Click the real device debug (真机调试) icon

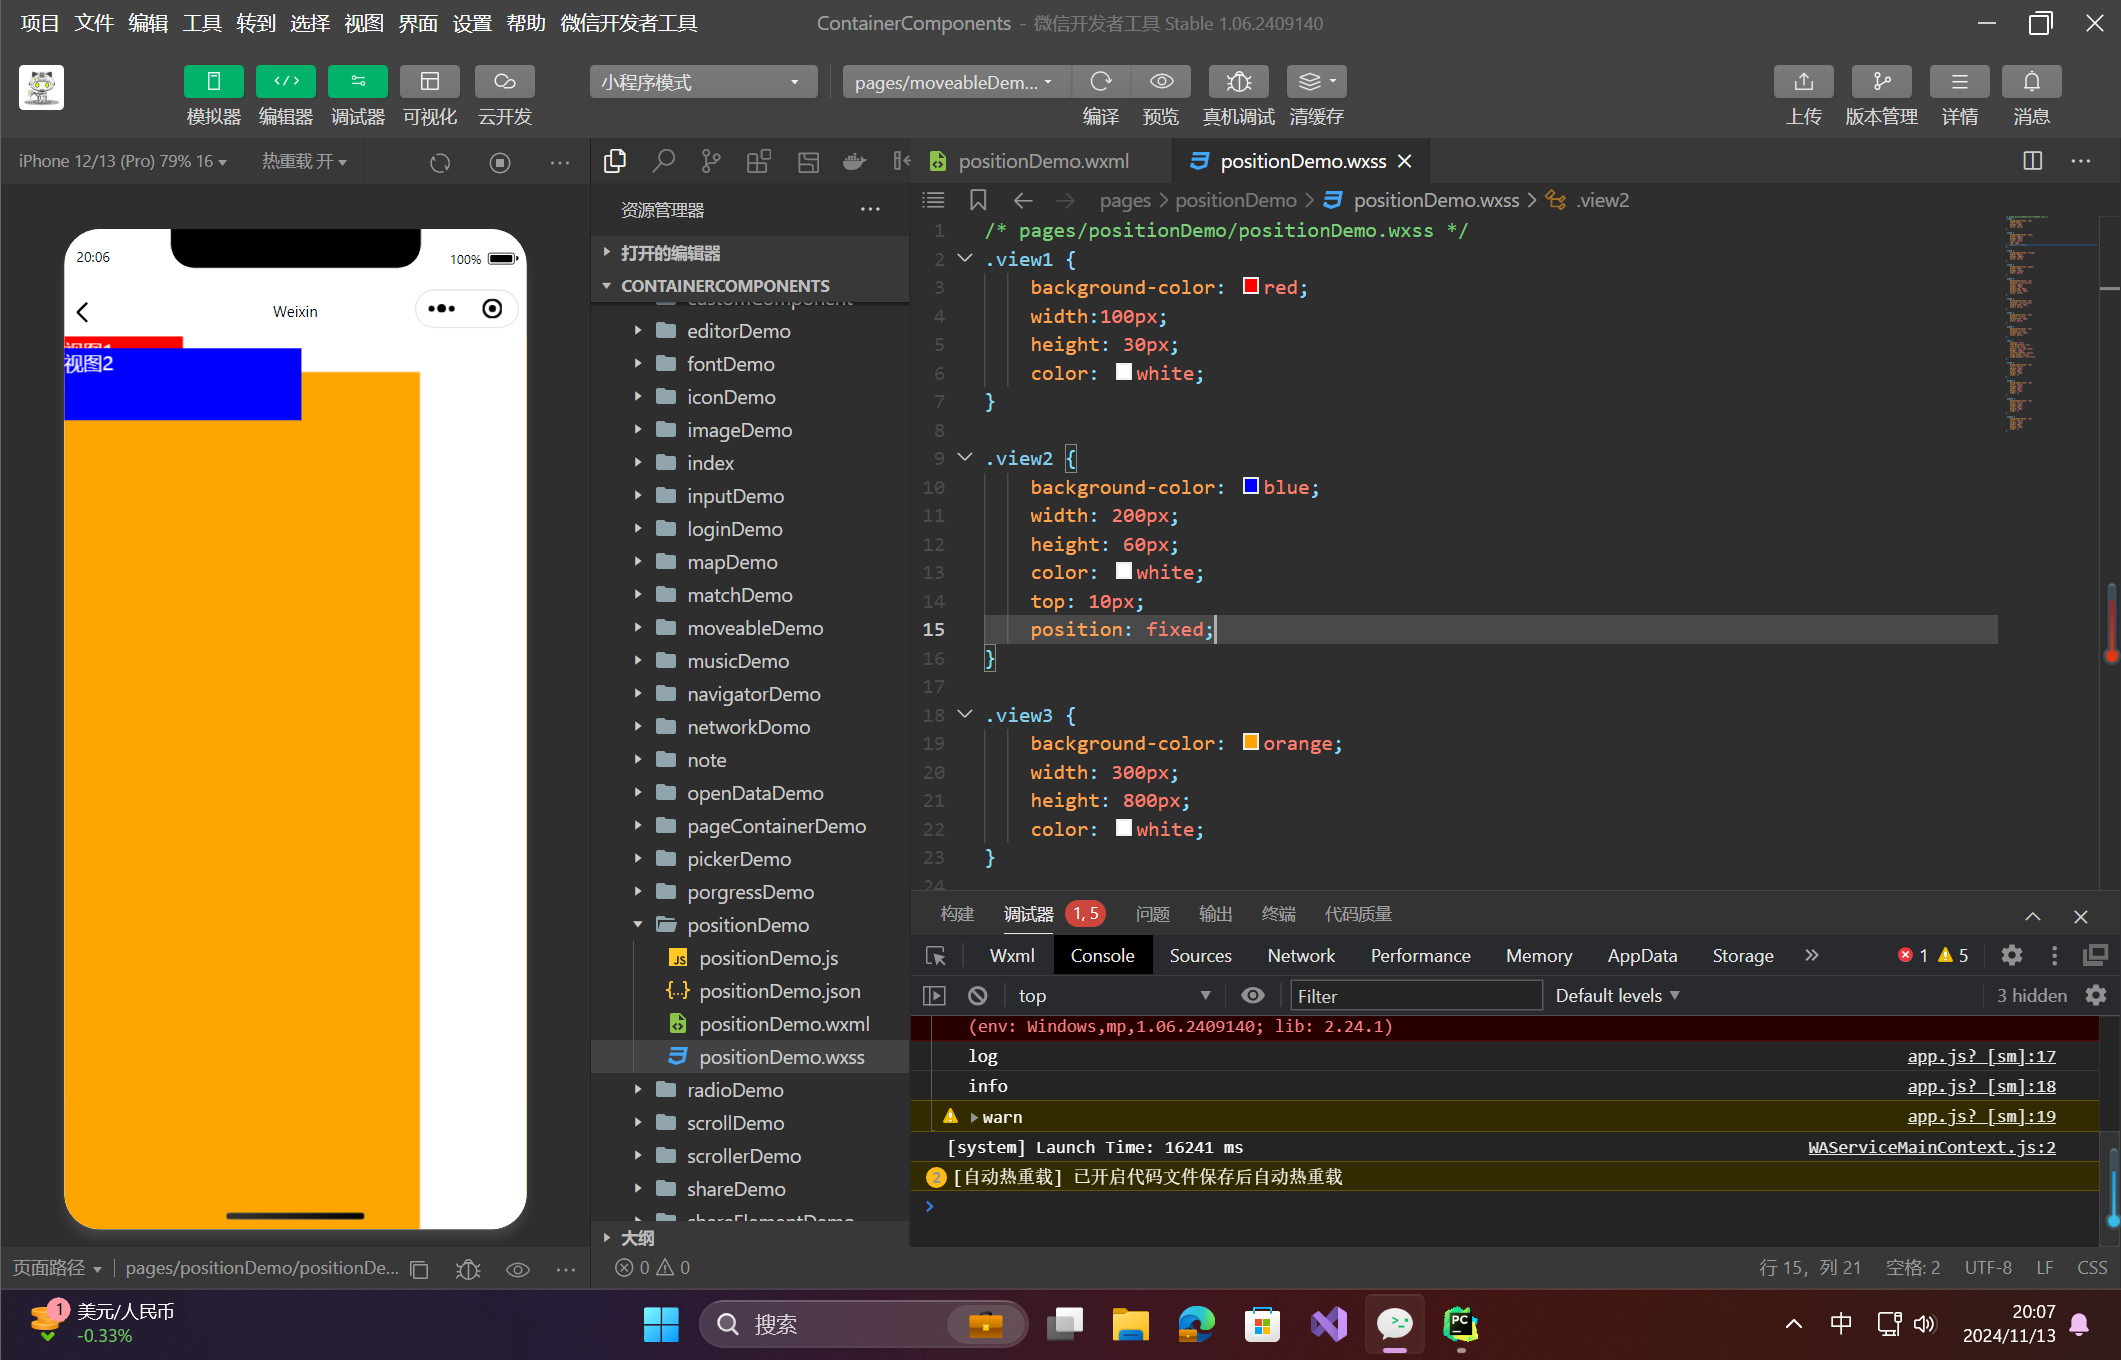click(x=1238, y=82)
